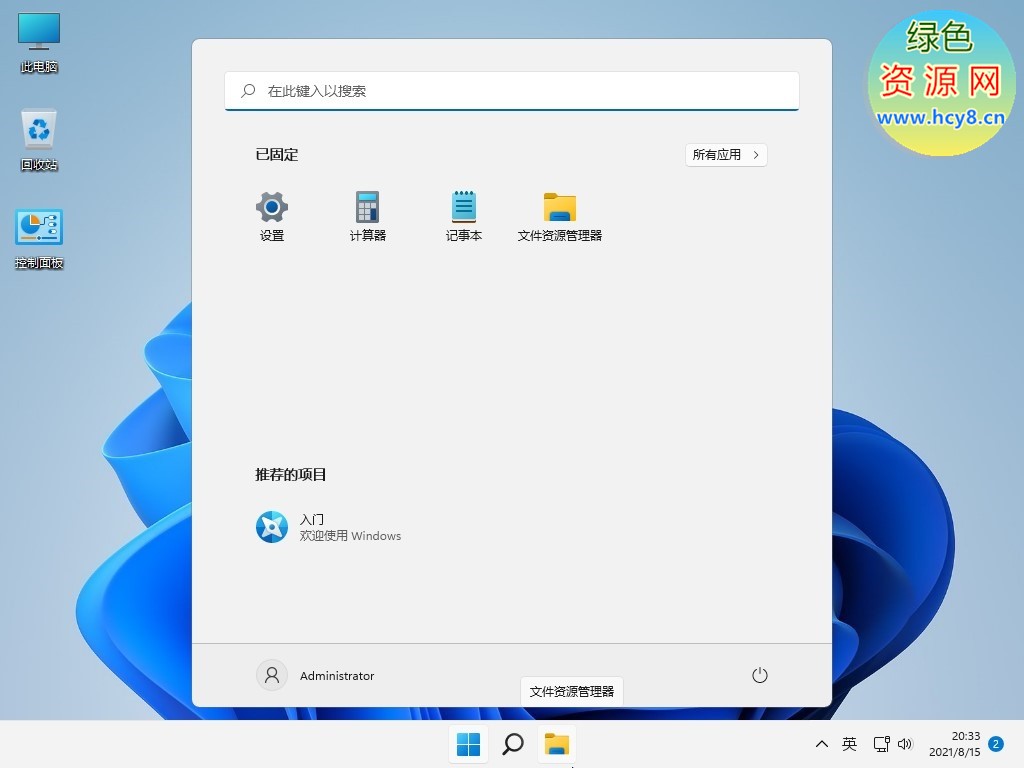Open the notification badge showing 2

click(x=996, y=744)
